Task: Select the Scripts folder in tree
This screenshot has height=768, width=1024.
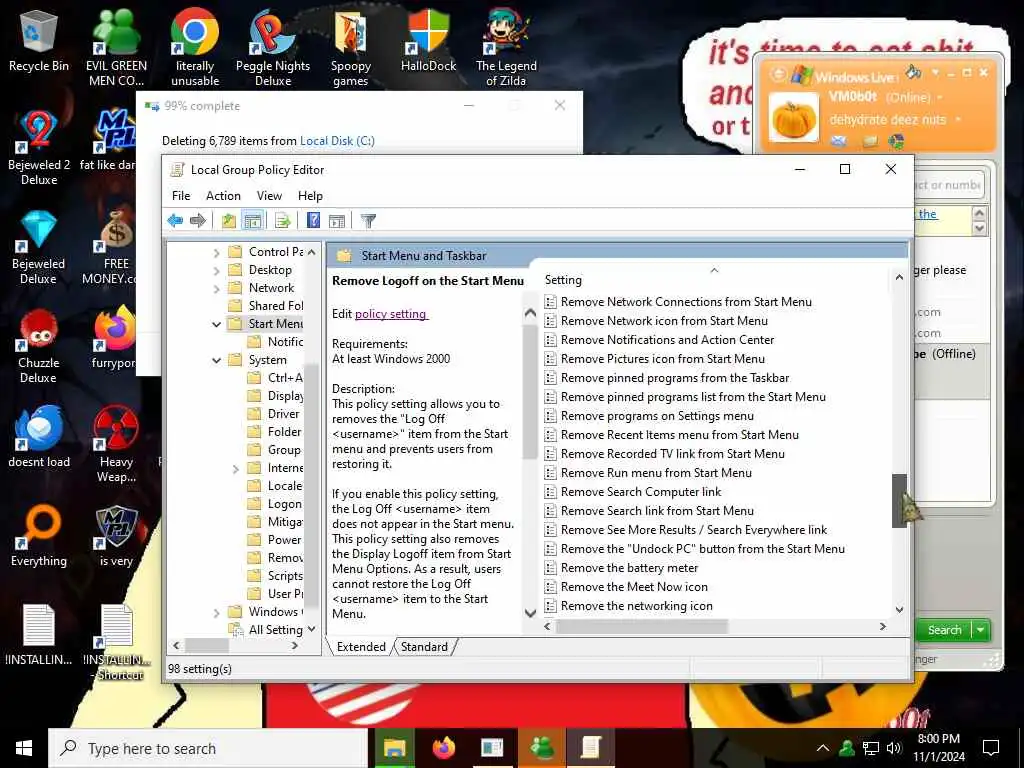Action: (276, 576)
